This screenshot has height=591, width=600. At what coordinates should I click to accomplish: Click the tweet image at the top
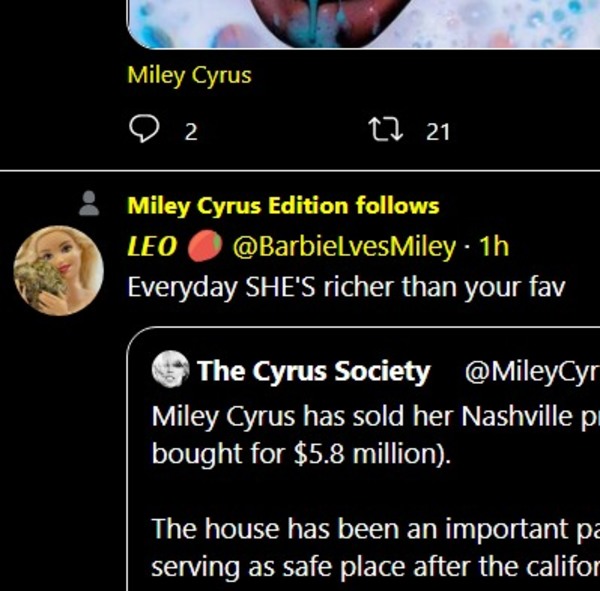pos(360,22)
